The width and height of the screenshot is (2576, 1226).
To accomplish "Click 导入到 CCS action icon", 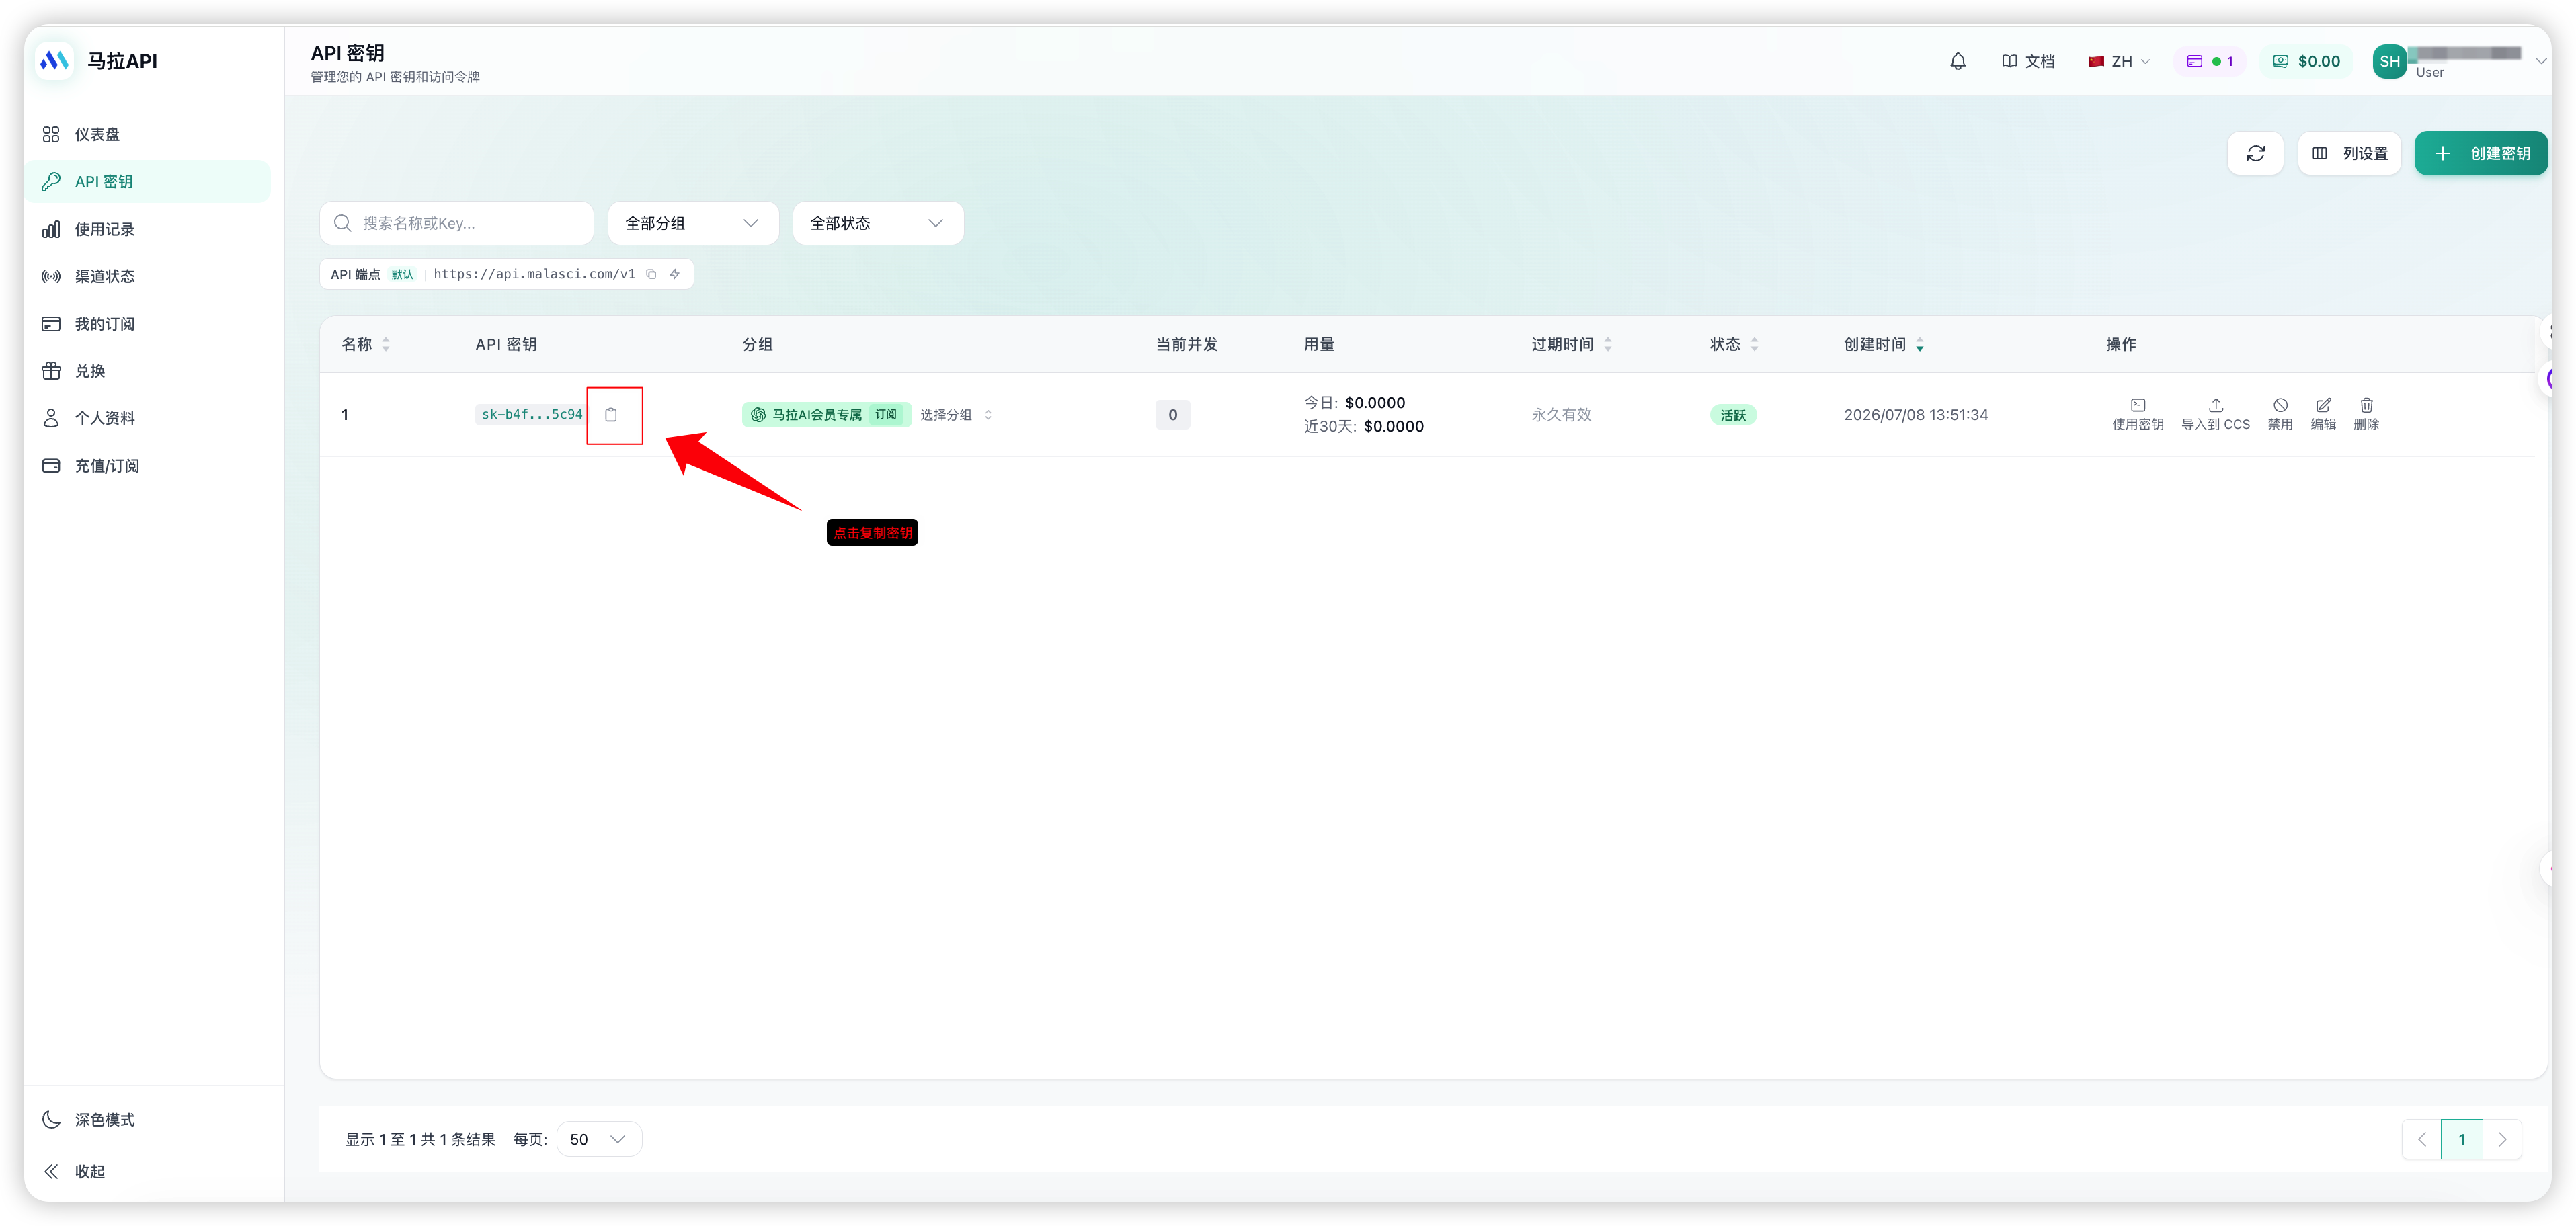I will point(2215,414).
